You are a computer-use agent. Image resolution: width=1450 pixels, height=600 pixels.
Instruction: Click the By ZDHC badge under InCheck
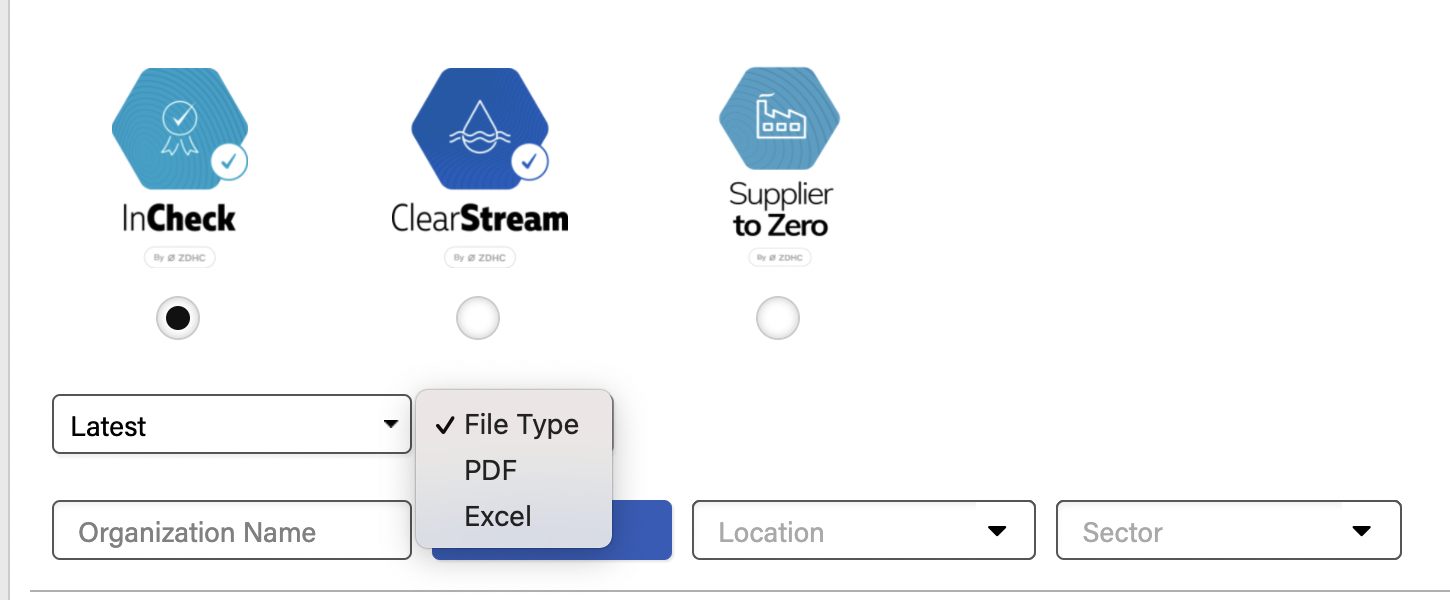pyautogui.click(x=179, y=258)
